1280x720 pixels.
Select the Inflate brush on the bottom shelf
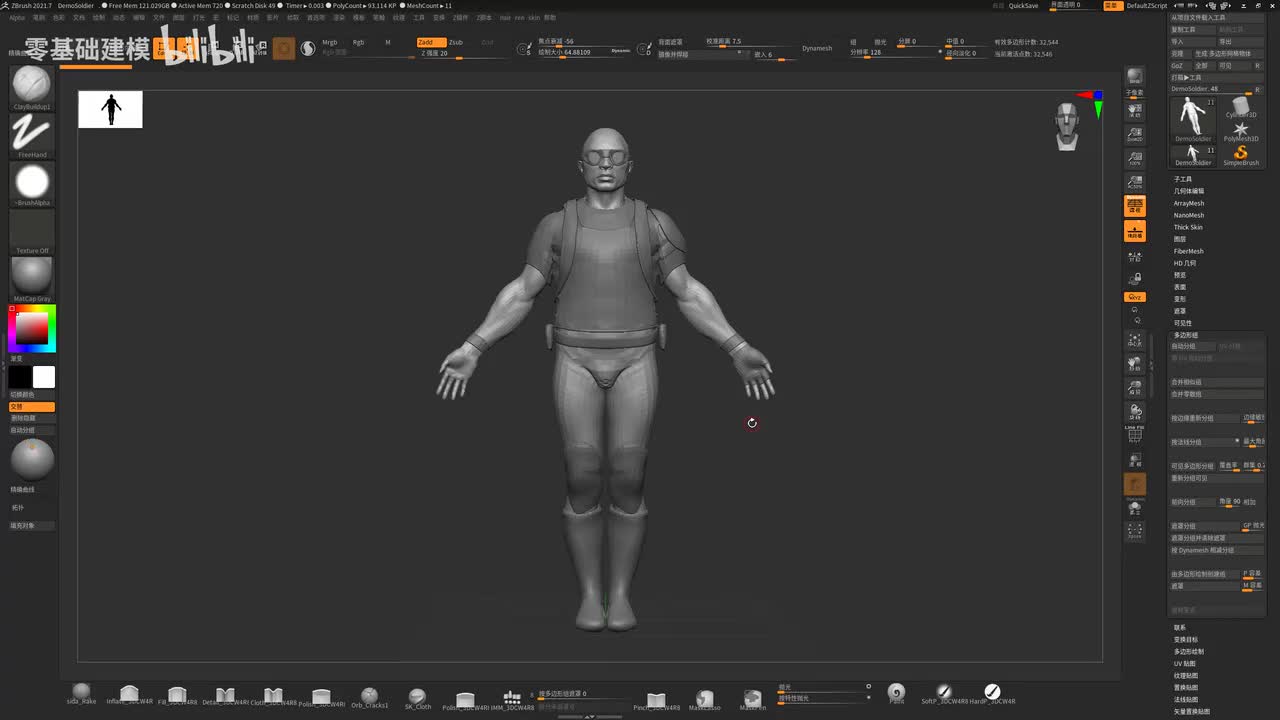(x=129, y=695)
